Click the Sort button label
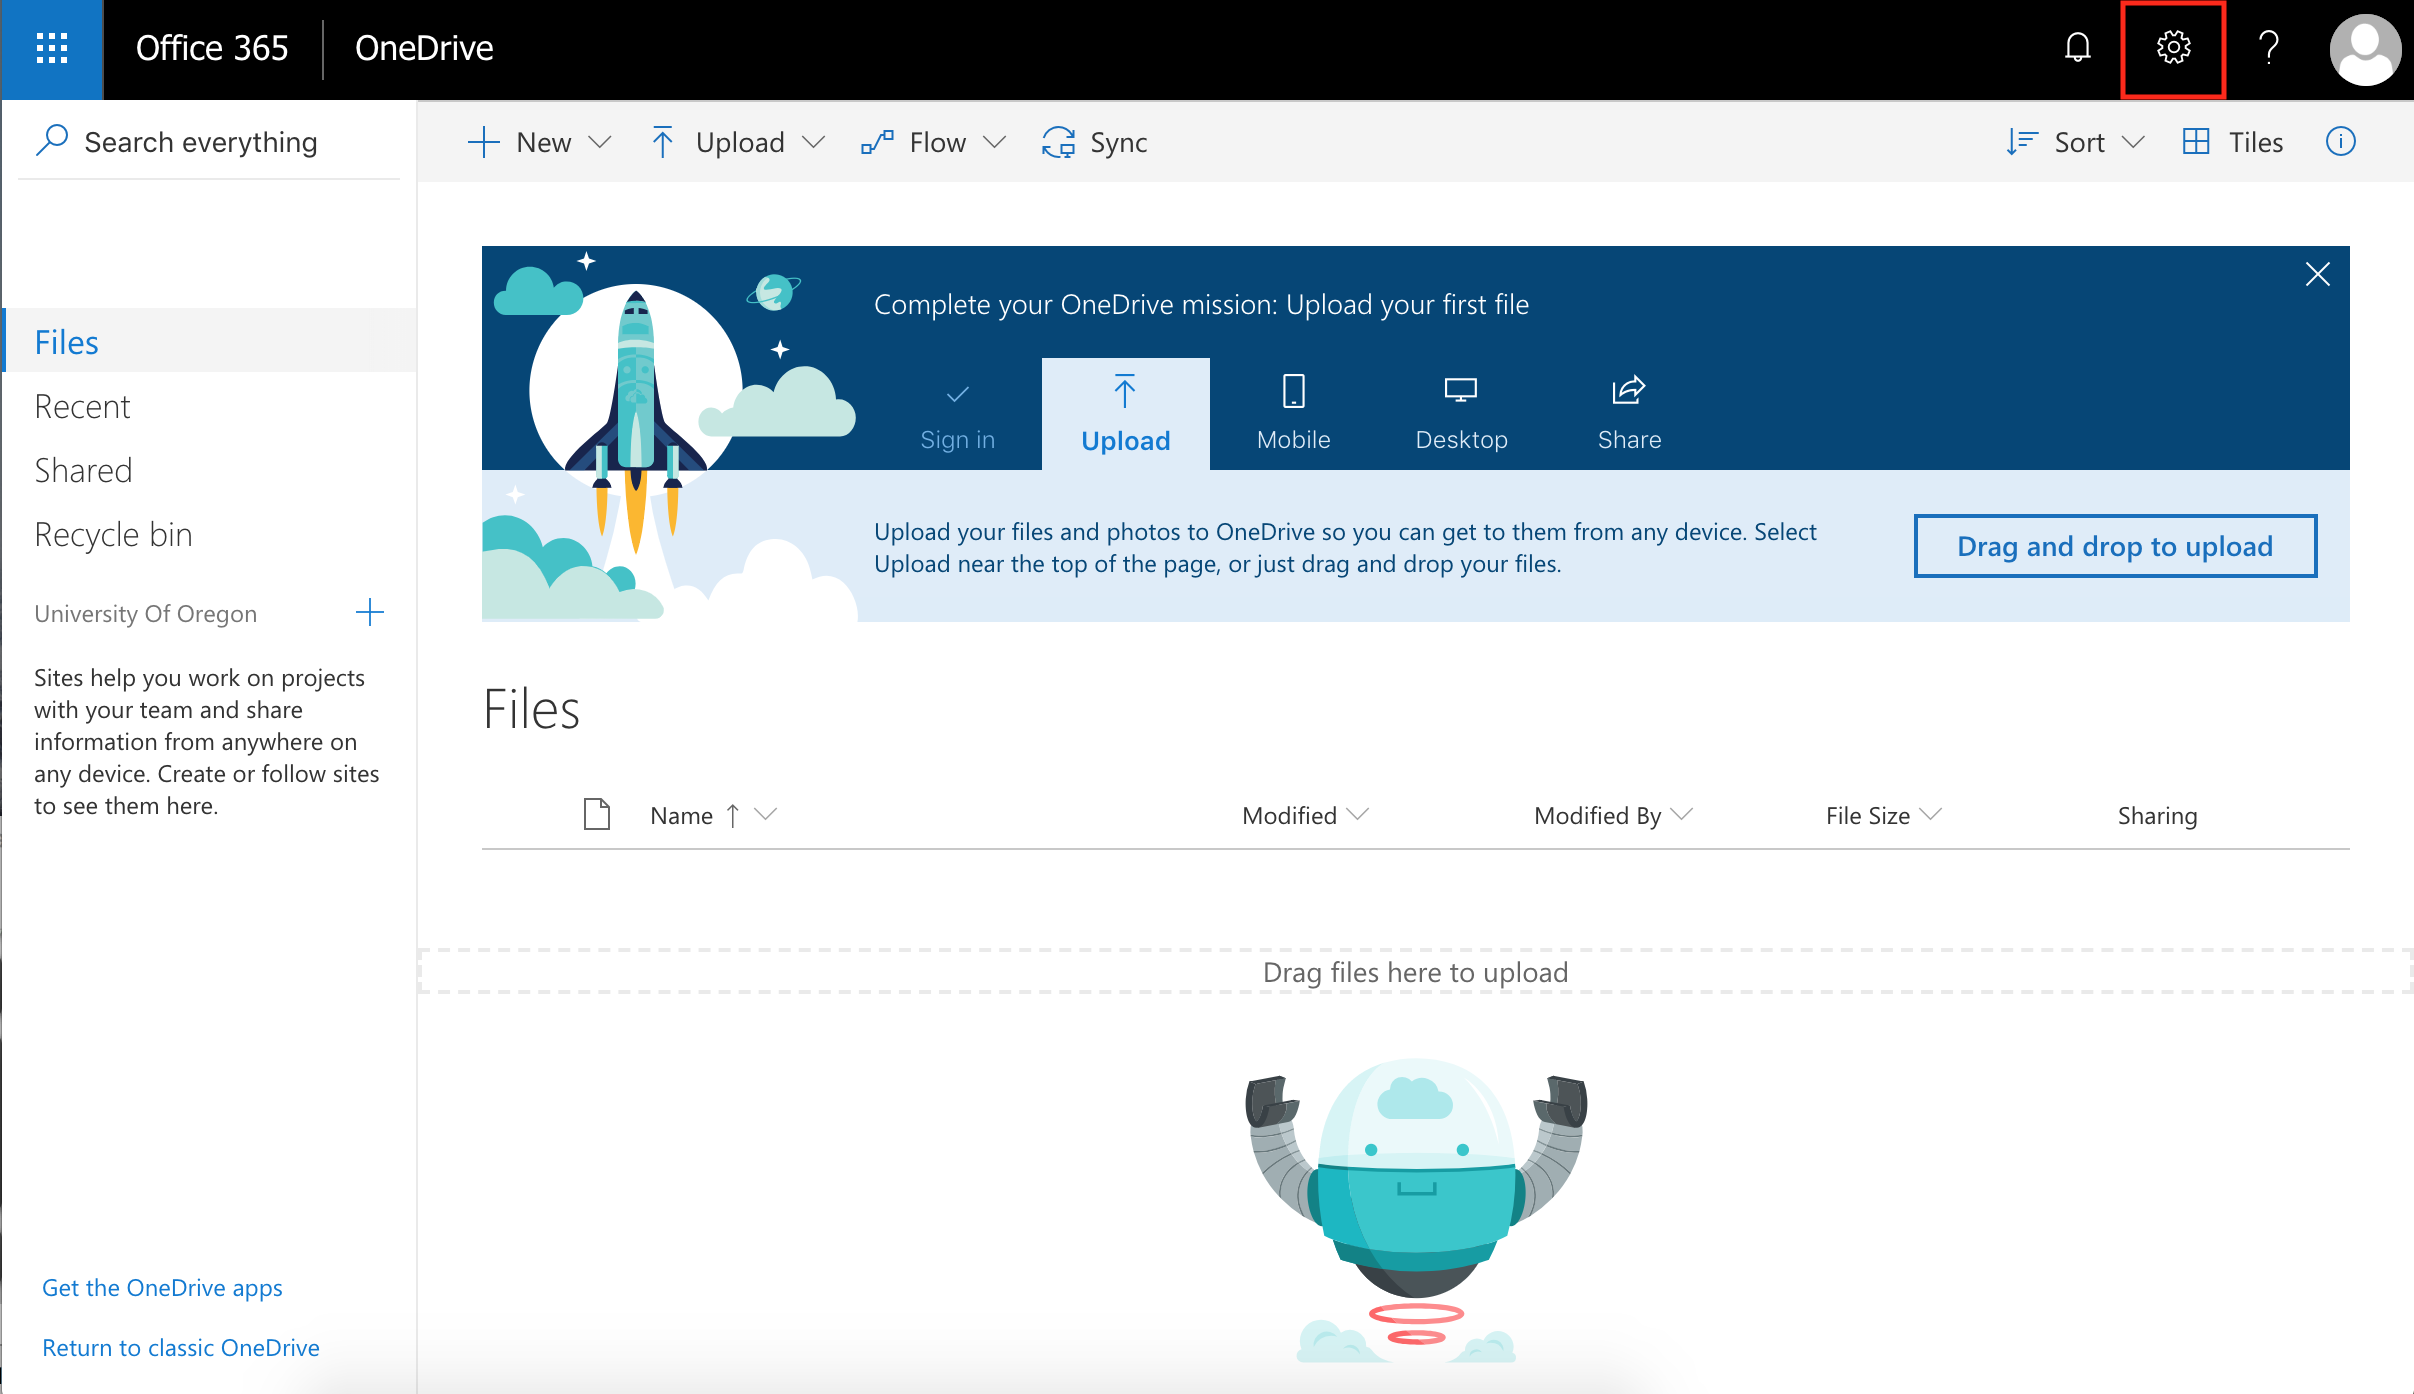The height and width of the screenshot is (1394, 2414). 2079,143
